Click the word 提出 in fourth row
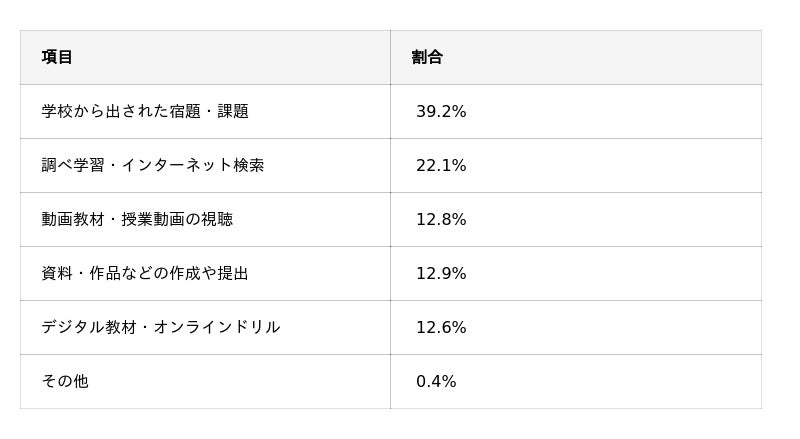The height and width of the screenshot is (439, 800). pyautogui.click(x=233, y=274)
